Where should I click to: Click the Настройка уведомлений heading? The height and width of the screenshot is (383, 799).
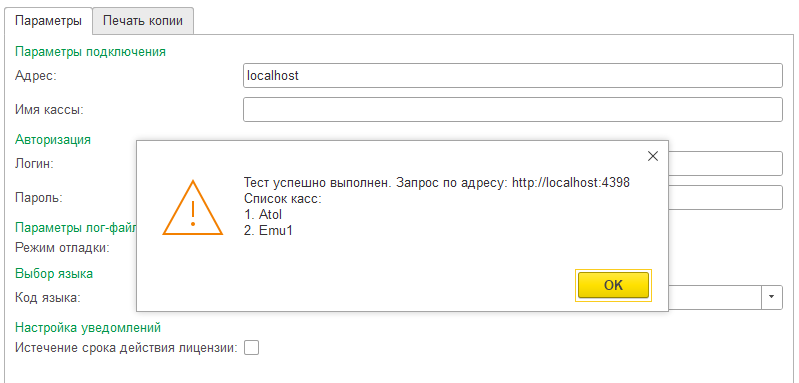pyautogui.click(x=88, y=327)
